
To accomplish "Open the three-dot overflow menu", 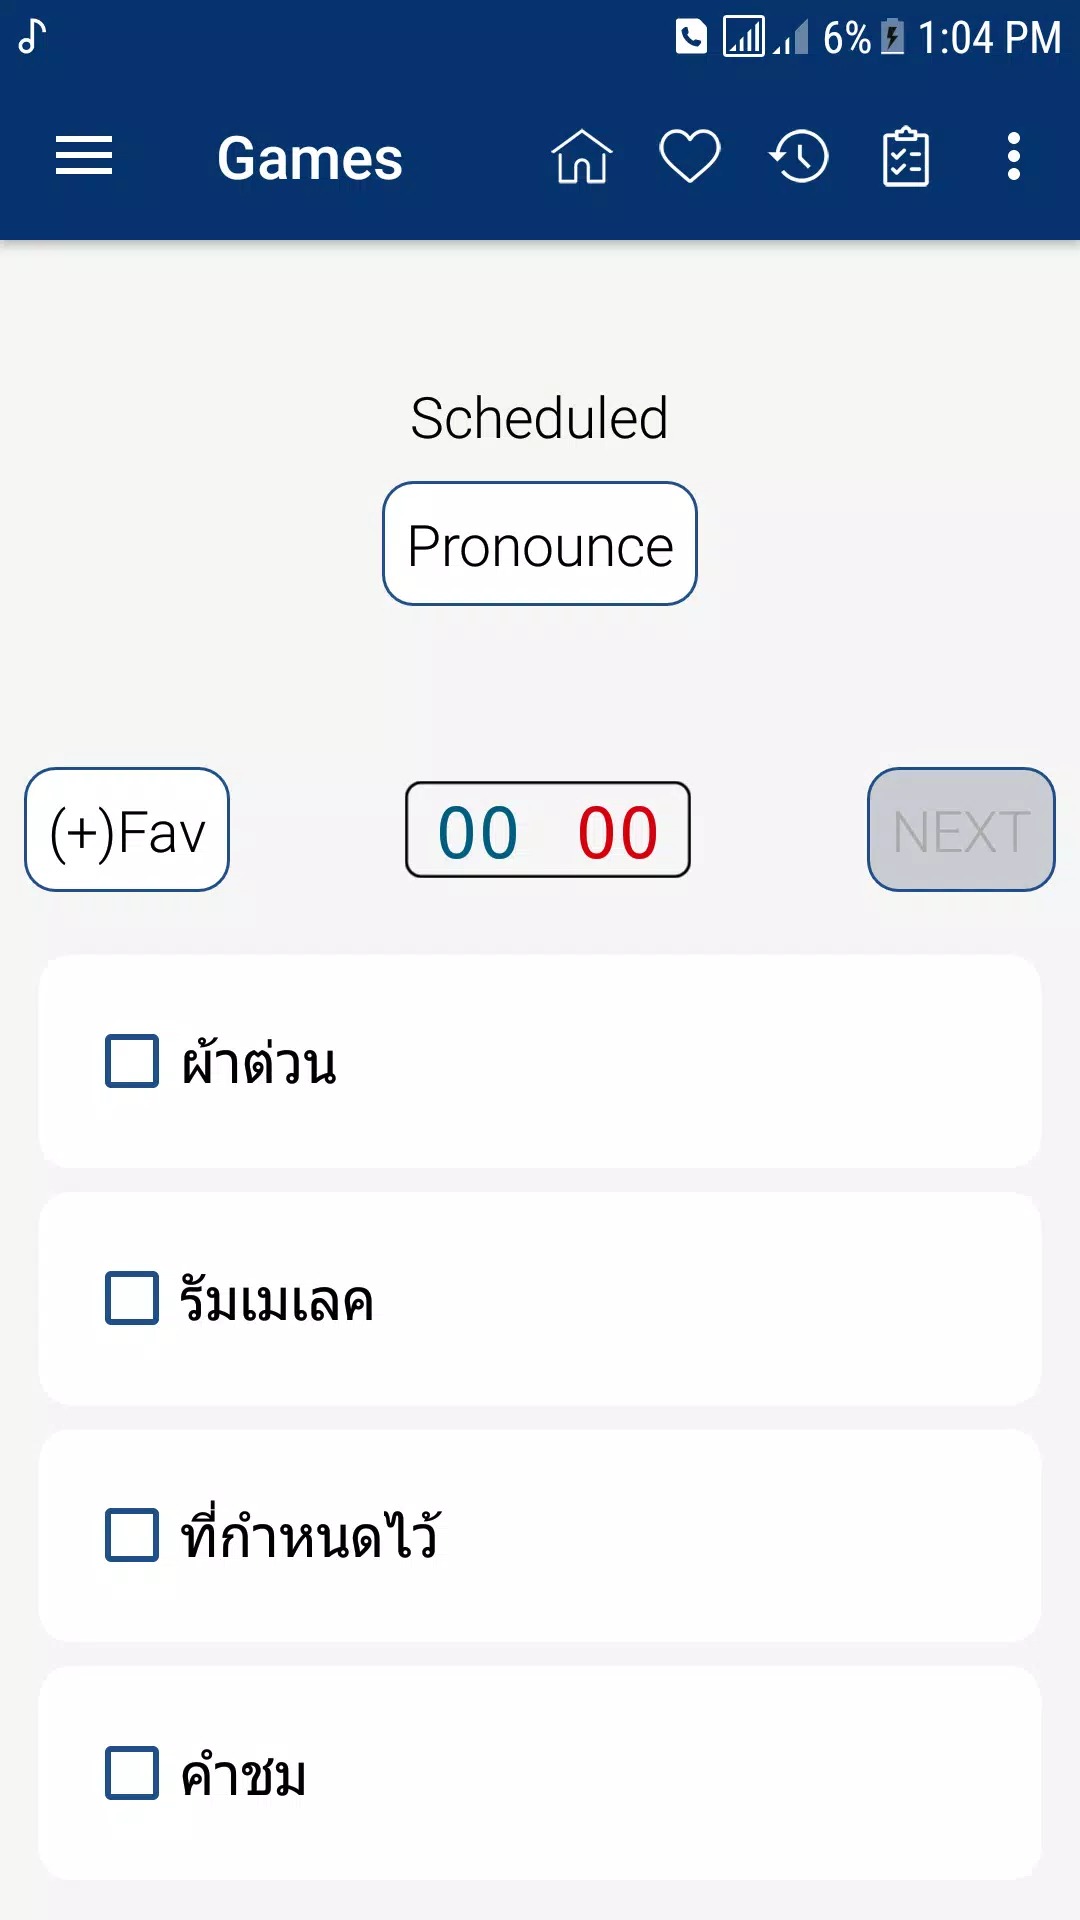I will (1014, 157).
